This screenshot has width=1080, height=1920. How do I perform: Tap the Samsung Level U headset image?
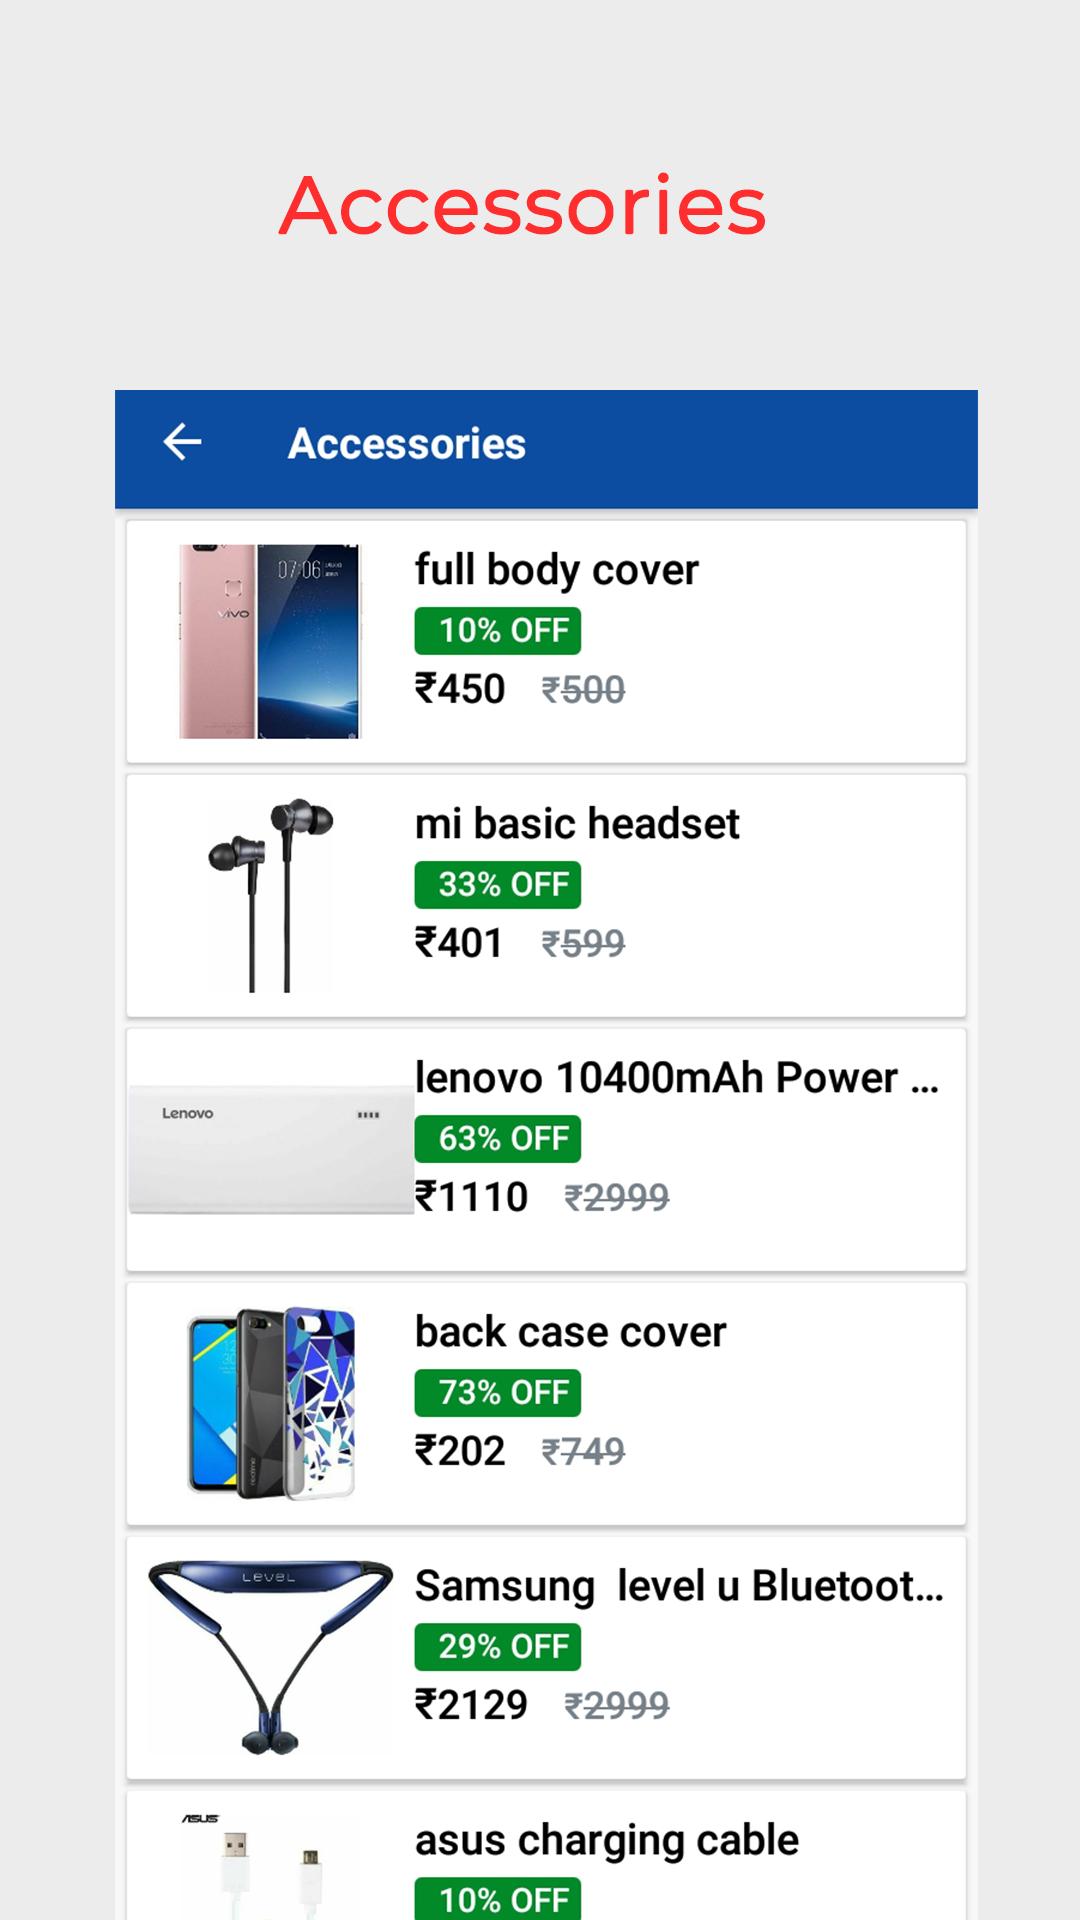click(x=270, y=1657)
